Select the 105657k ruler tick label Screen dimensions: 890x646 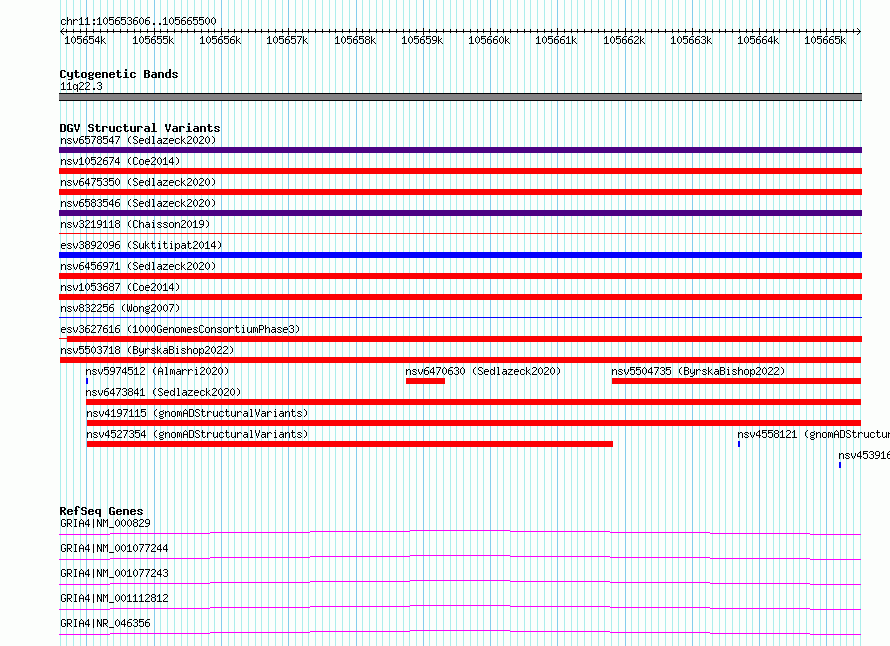(287, 40)
